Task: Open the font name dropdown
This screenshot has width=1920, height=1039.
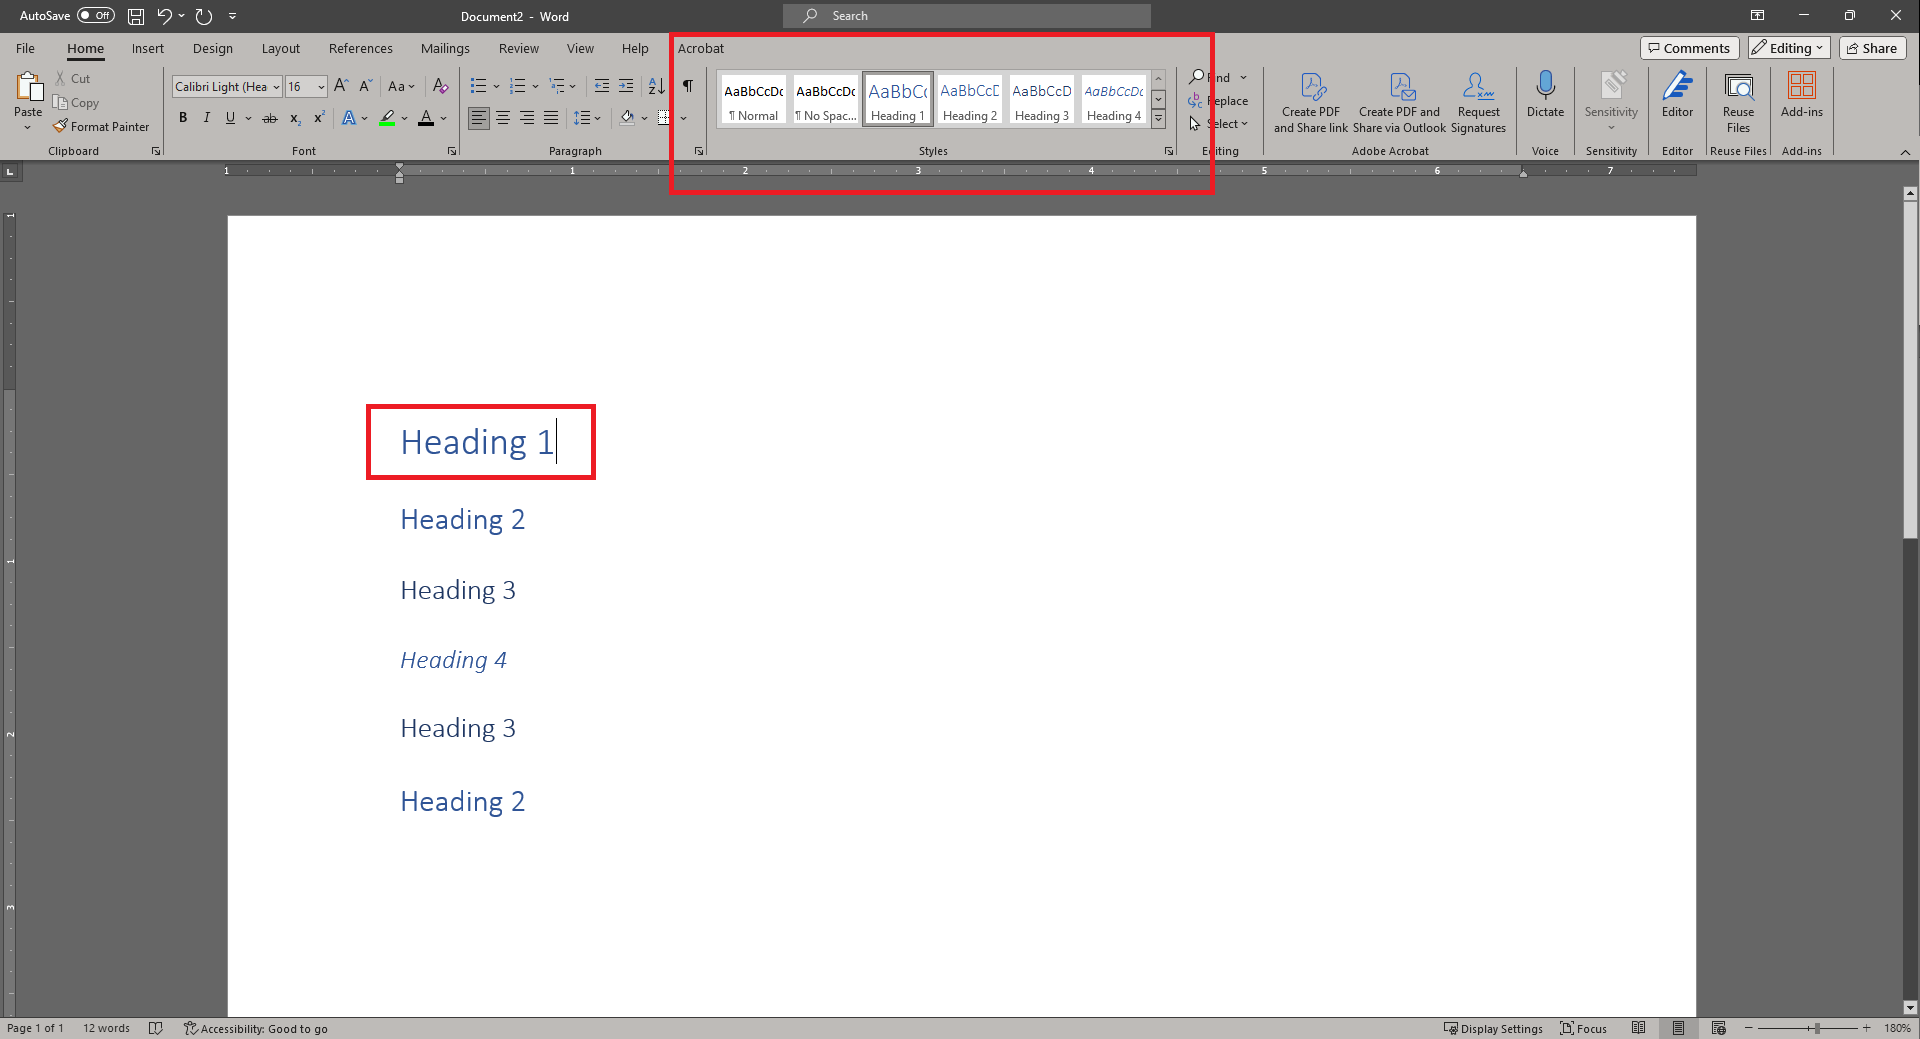Action: coord(276,87)
